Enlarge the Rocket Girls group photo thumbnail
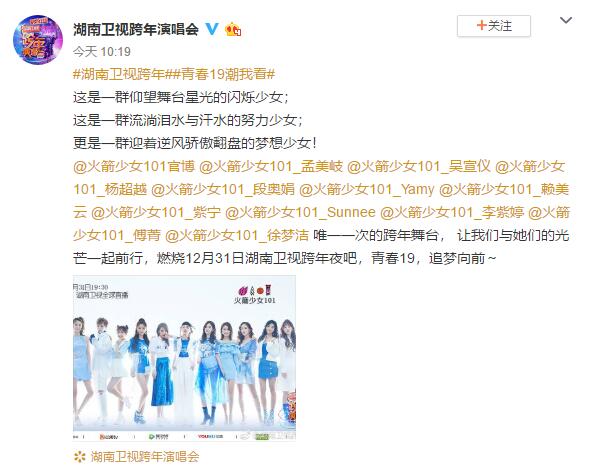Viewport: 589px width, 471px height. coord(184,358)
